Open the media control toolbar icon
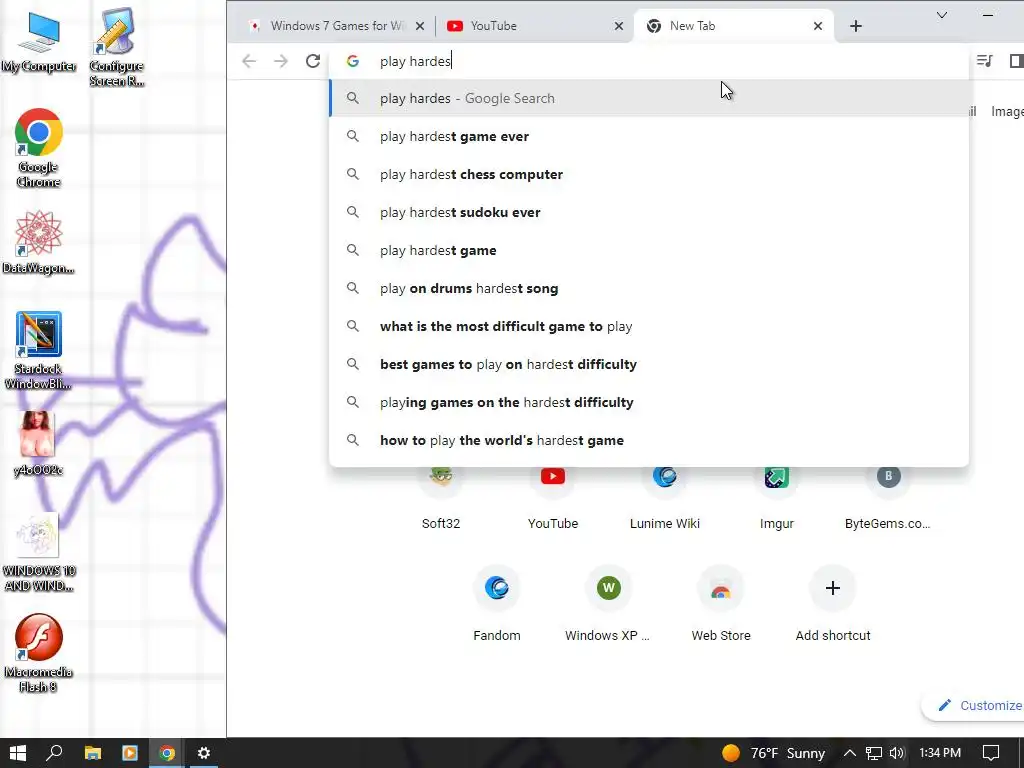This screenshot has height=768, width=1024. pos(984,61)
